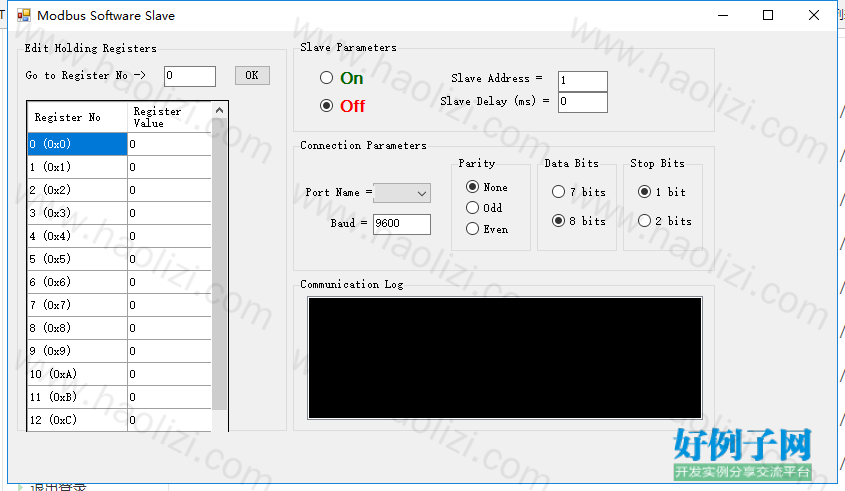Image resolution: width=845 pixels, height=491 pixels.
Task: Click the Baud rate field
Action: 402,224
